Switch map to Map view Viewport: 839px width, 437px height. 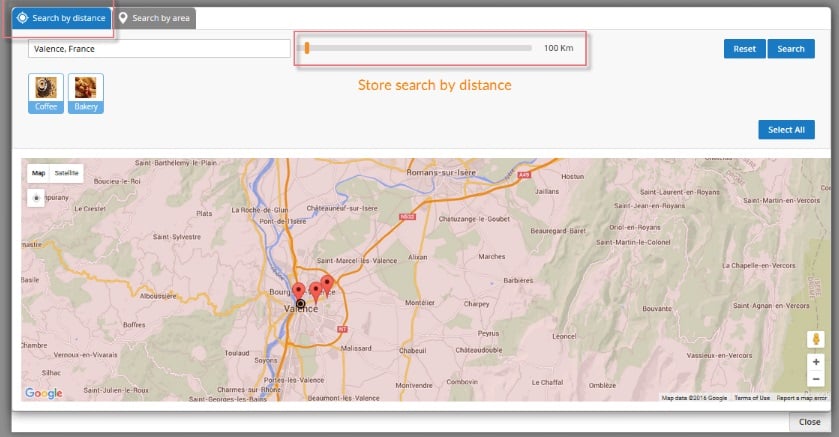(x=39, y=173)
